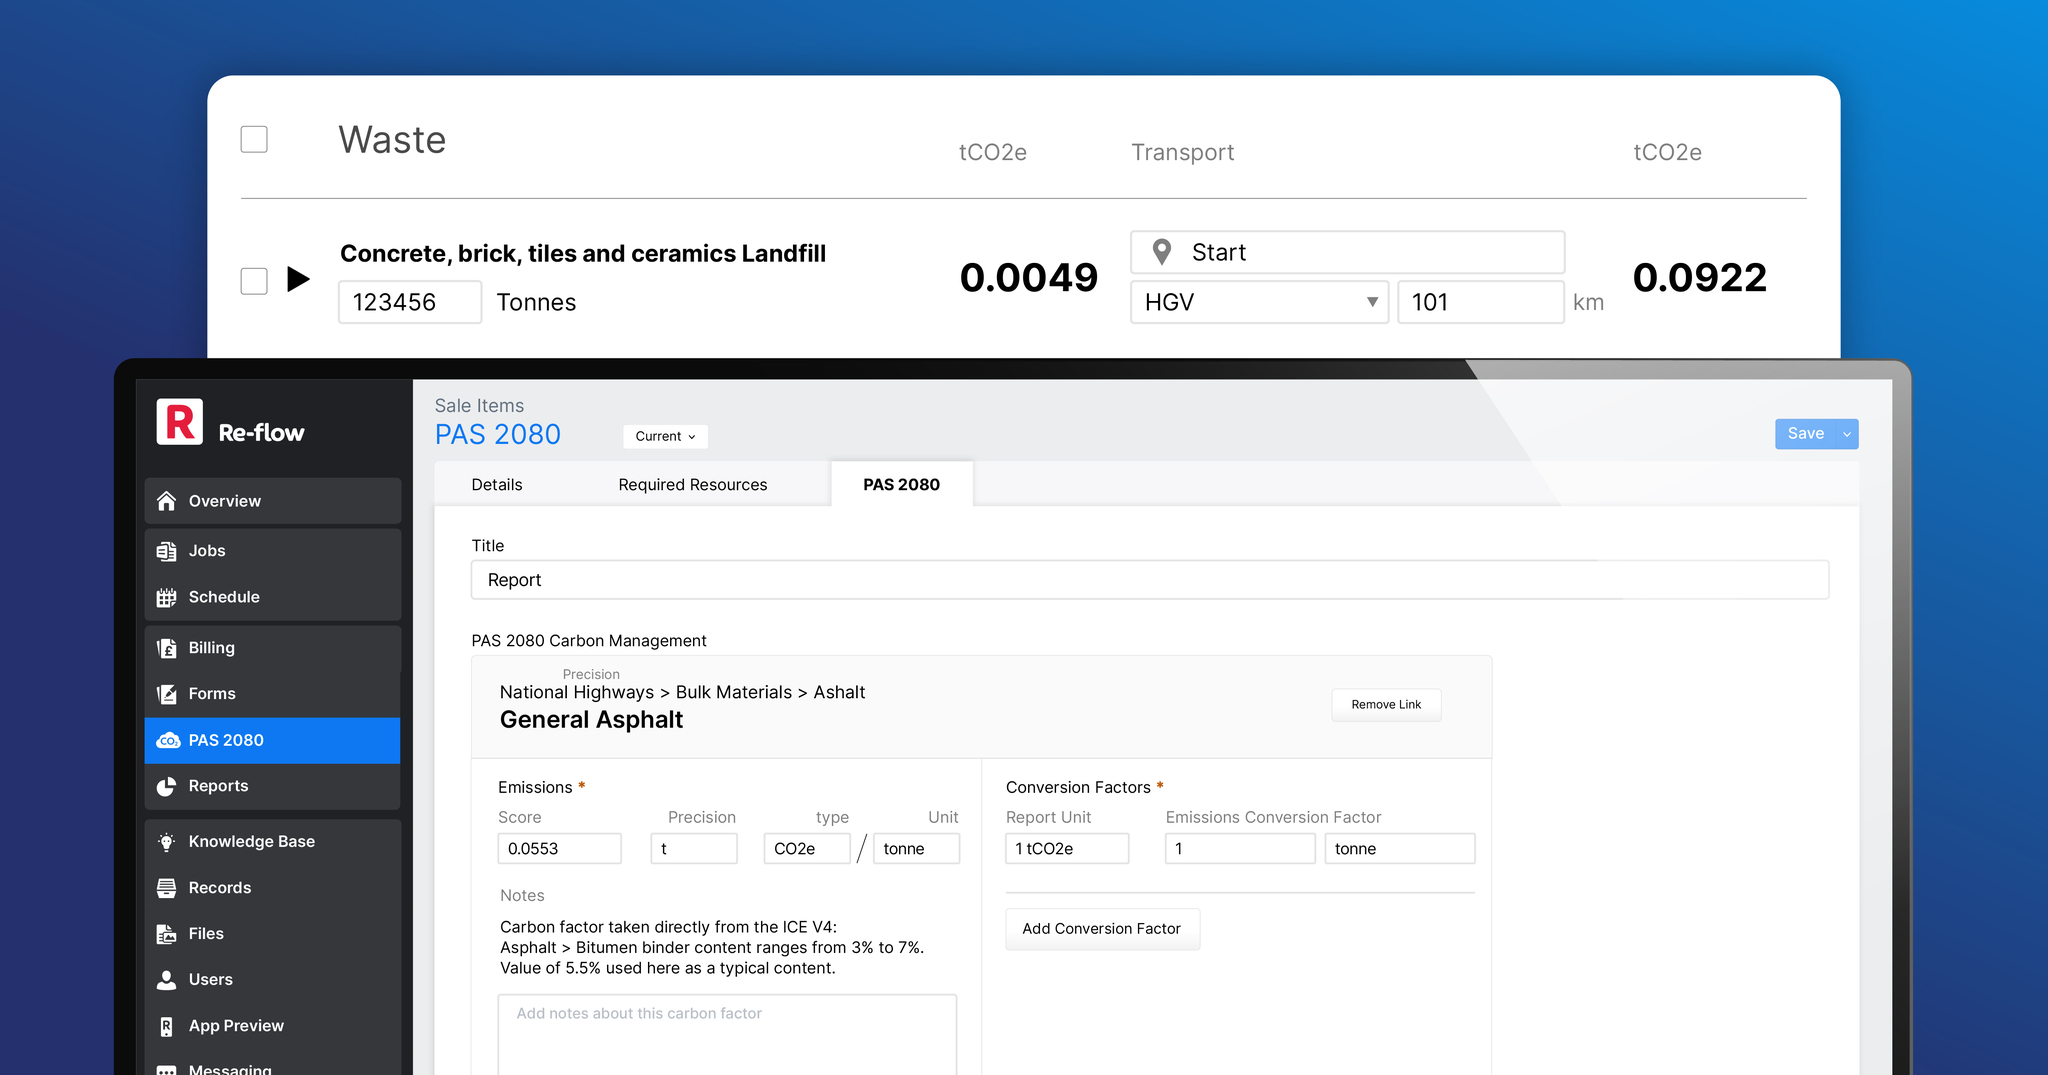The image size is (2048, 1075).
Task: Open Files in the sidebar
Action: click(273, 934)
